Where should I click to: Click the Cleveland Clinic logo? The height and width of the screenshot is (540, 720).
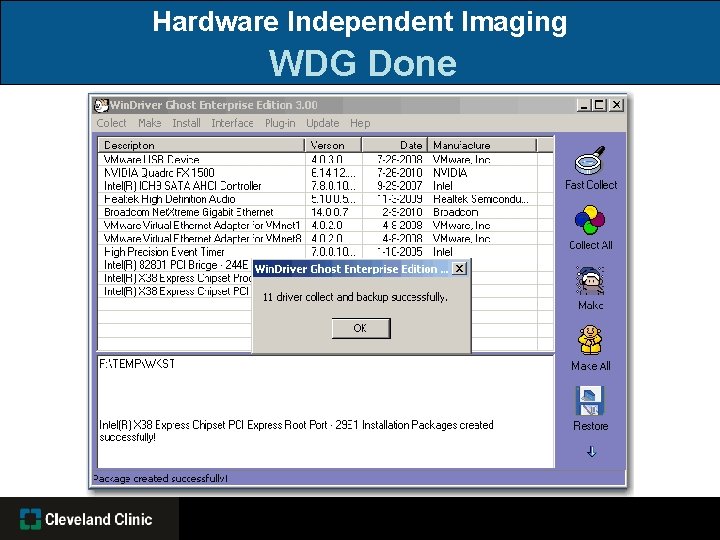pos(86,519)
